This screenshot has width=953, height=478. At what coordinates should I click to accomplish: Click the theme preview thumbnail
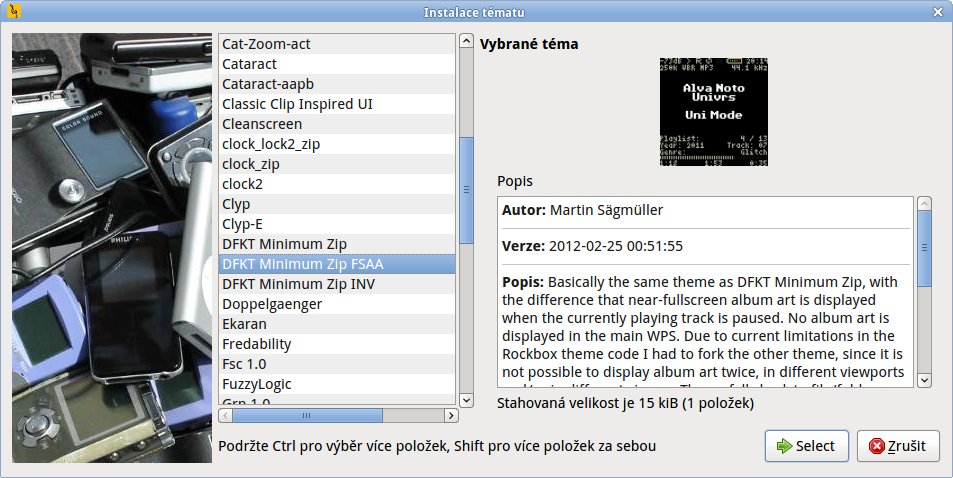714,113
